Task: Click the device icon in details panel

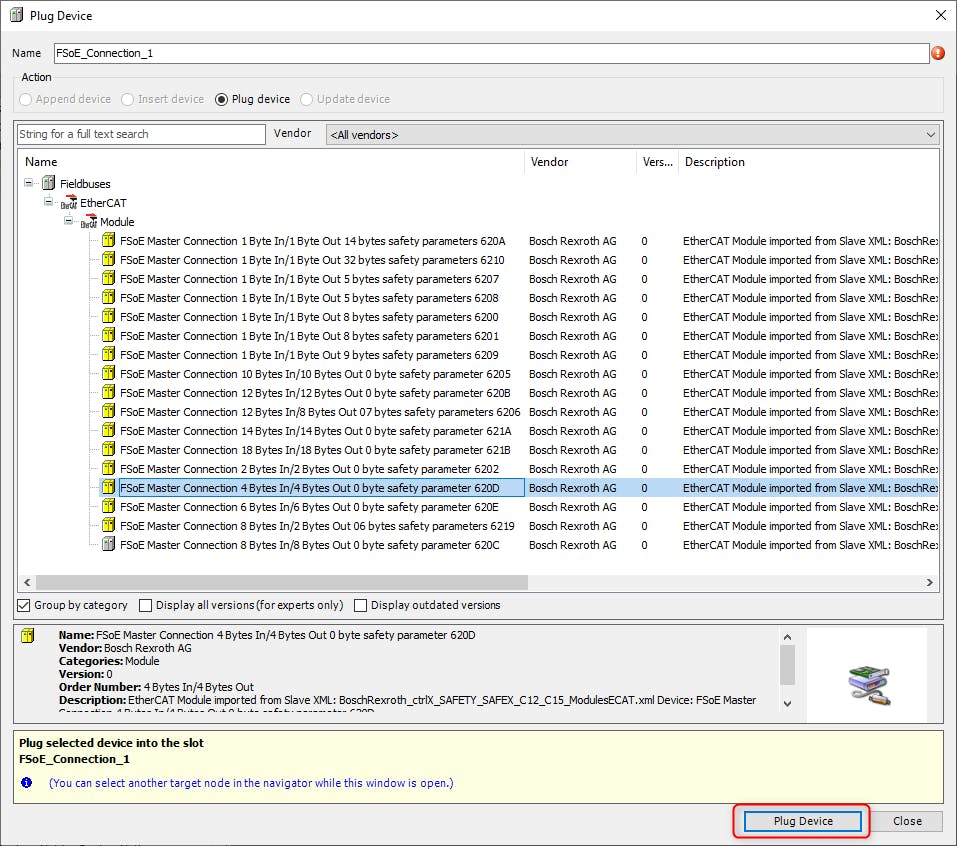Action: point(27,635)
